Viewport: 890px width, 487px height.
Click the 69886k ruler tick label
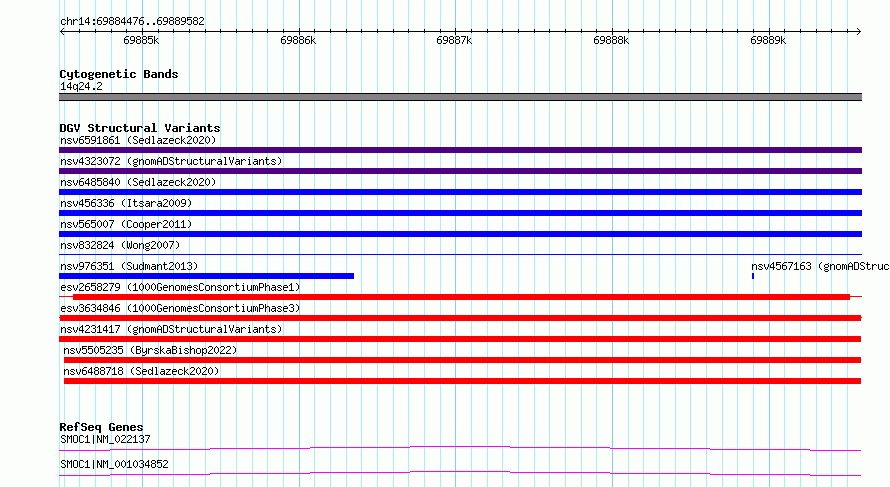tap(298, 40)
